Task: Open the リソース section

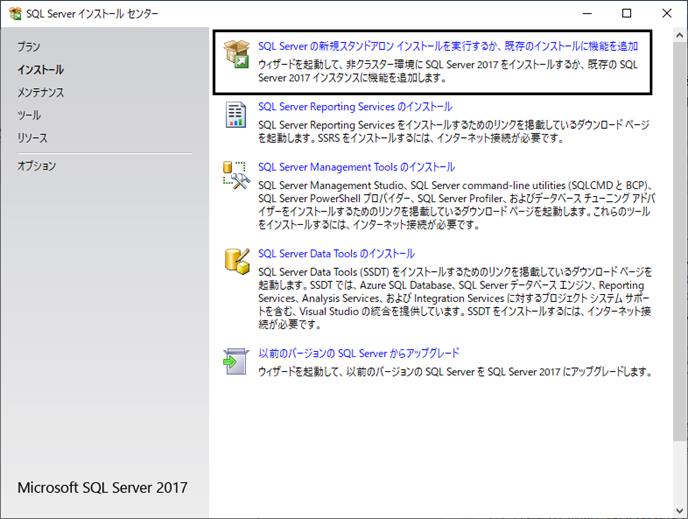Action: 32,138
